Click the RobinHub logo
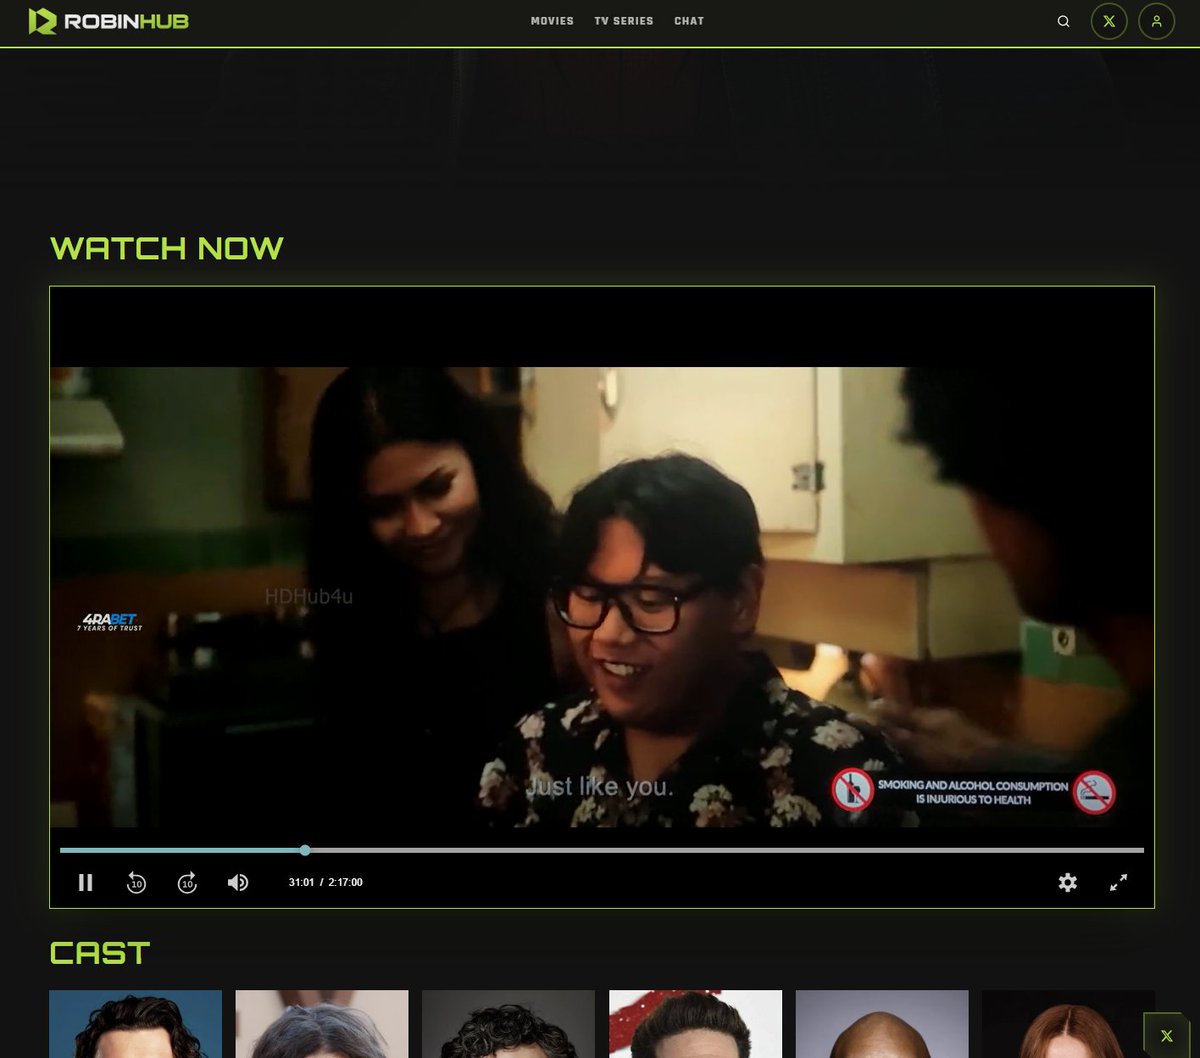1200x1058 pixels. click(x=108, y=20)
